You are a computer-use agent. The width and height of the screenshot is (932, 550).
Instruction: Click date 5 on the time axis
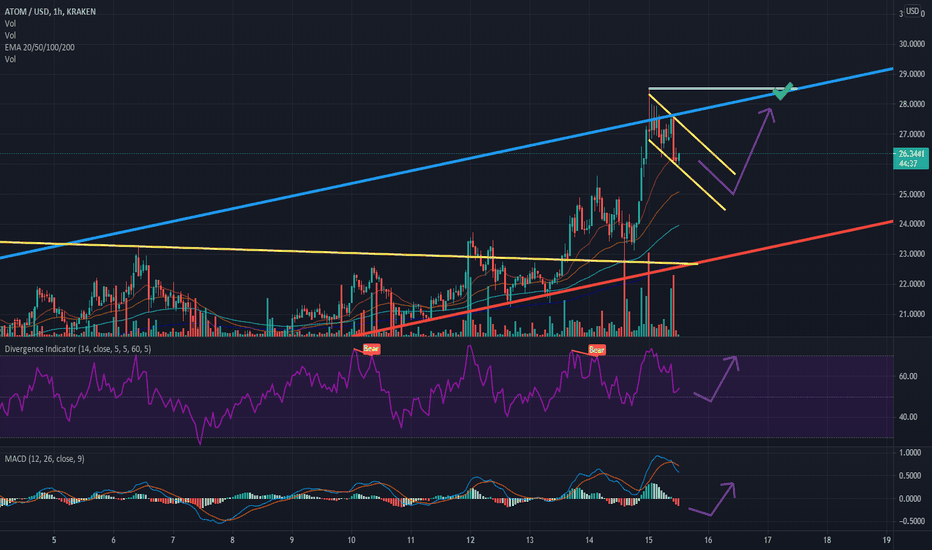[54, 540]
